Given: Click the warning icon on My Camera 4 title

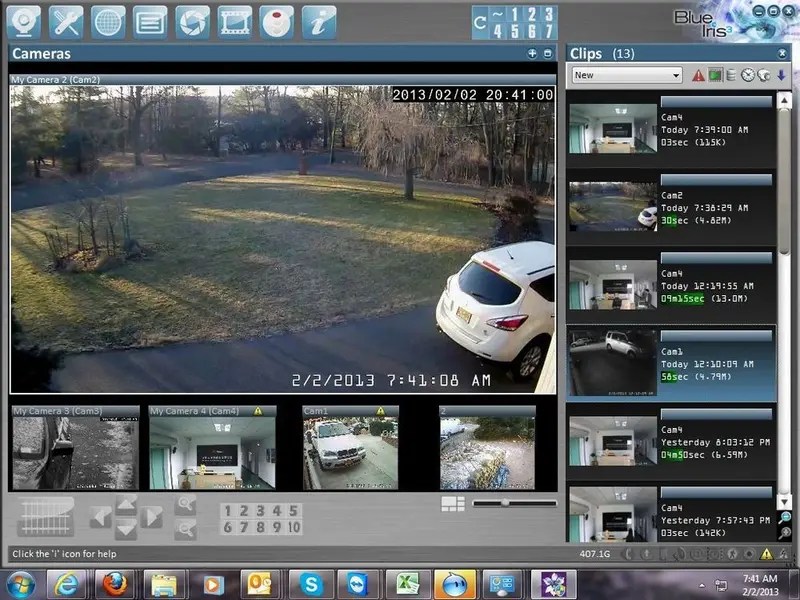Looking at the screenshot, I should pos(258,411).
